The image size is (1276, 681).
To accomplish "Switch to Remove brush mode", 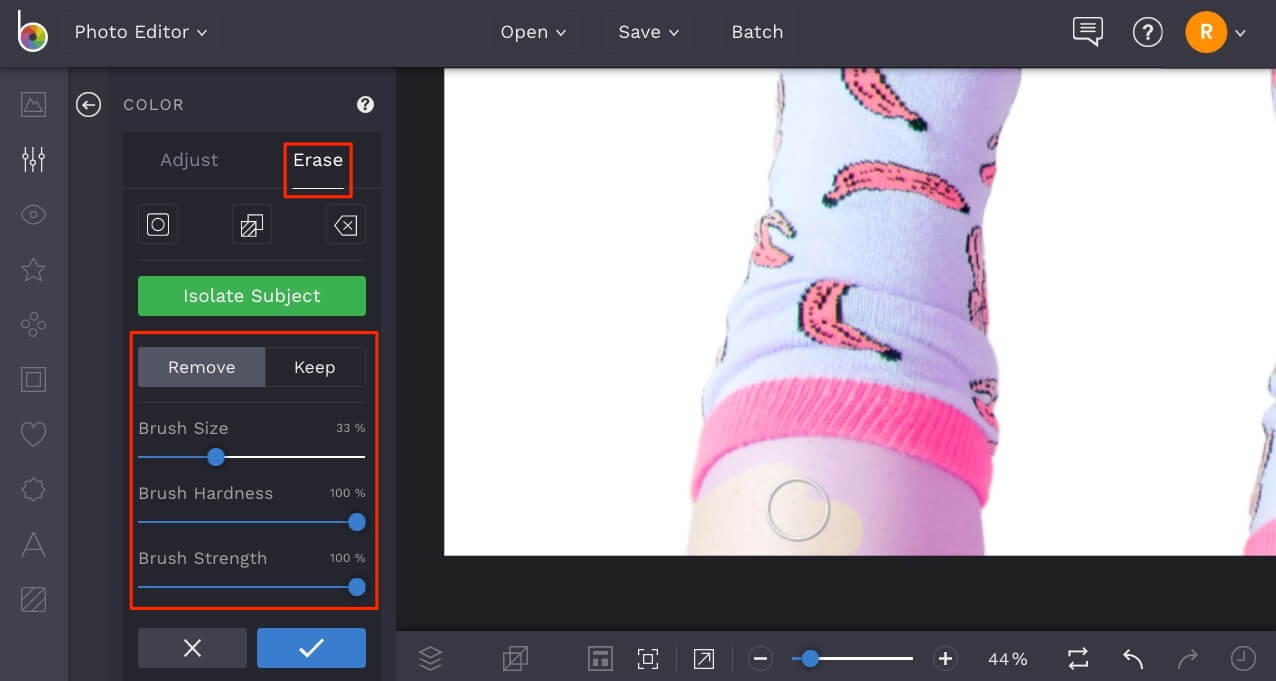I will pyautogui.click(x=201, y=367).
